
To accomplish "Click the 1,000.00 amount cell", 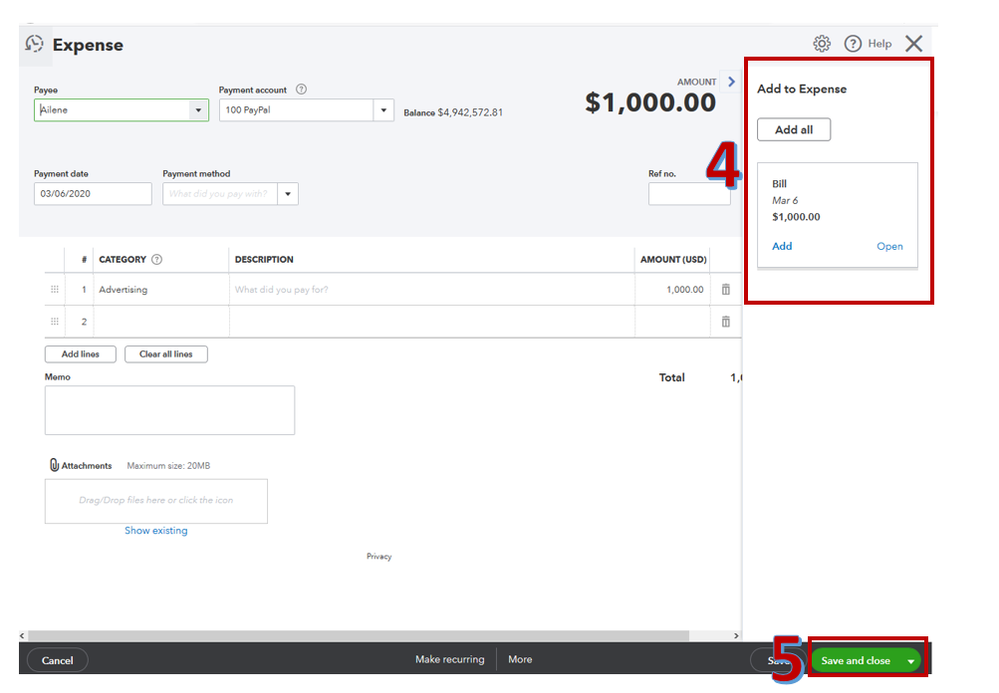I will coord(672,289).
